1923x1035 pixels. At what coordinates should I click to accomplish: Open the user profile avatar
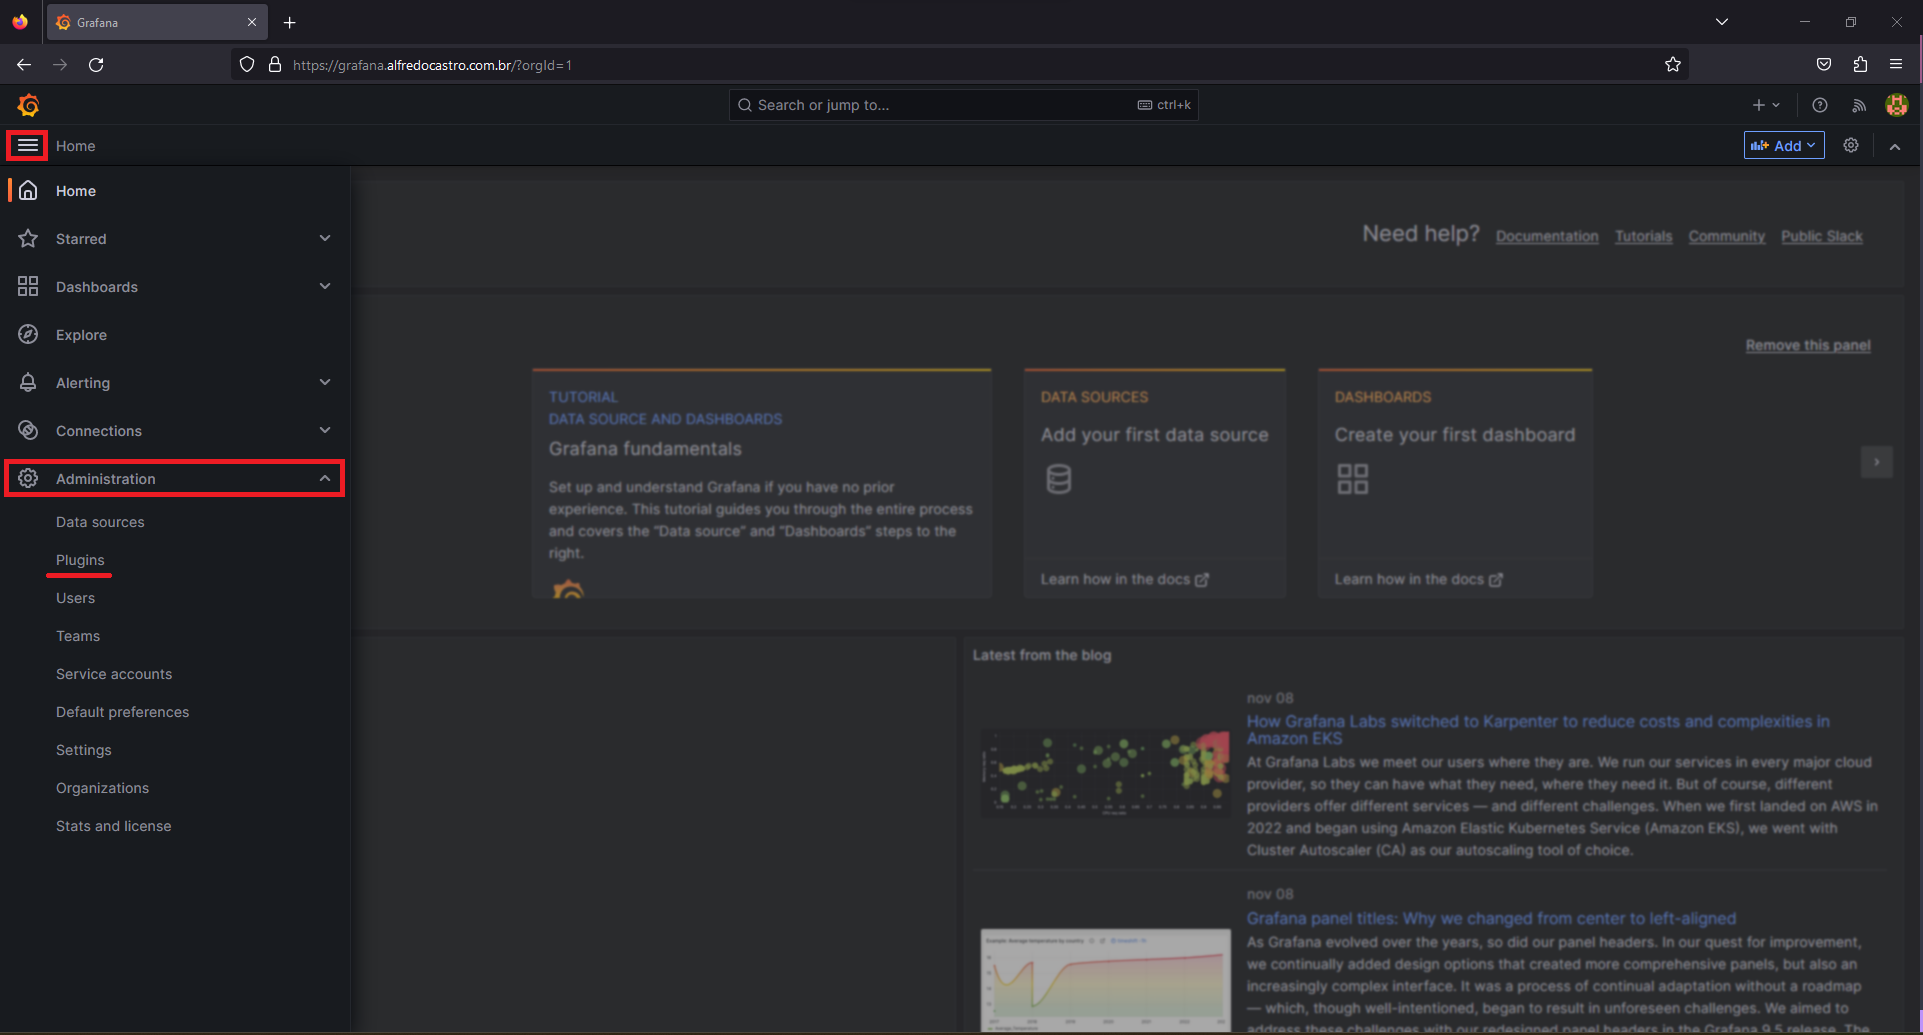[1897, 105]
